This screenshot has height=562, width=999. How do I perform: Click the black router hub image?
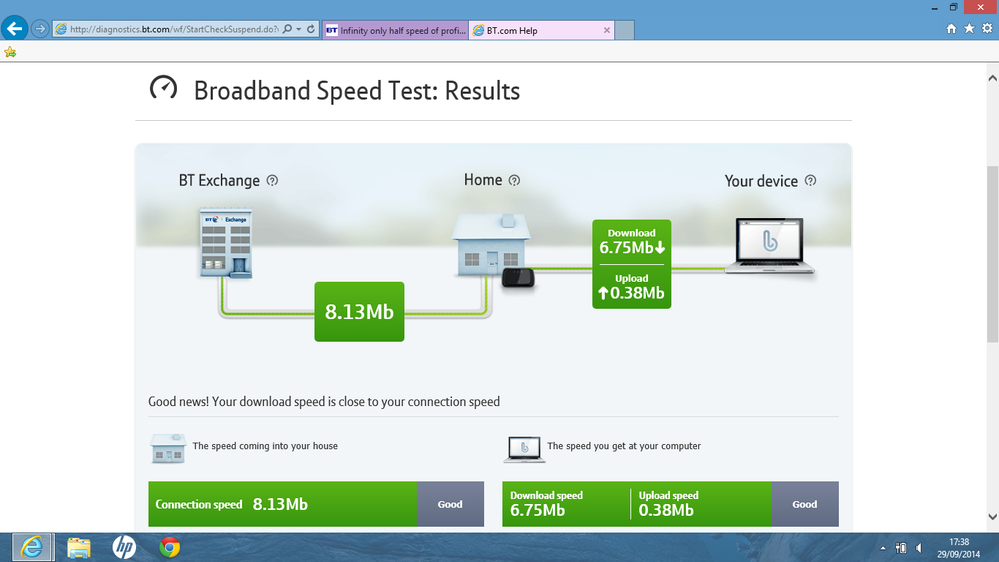point(518,278)
